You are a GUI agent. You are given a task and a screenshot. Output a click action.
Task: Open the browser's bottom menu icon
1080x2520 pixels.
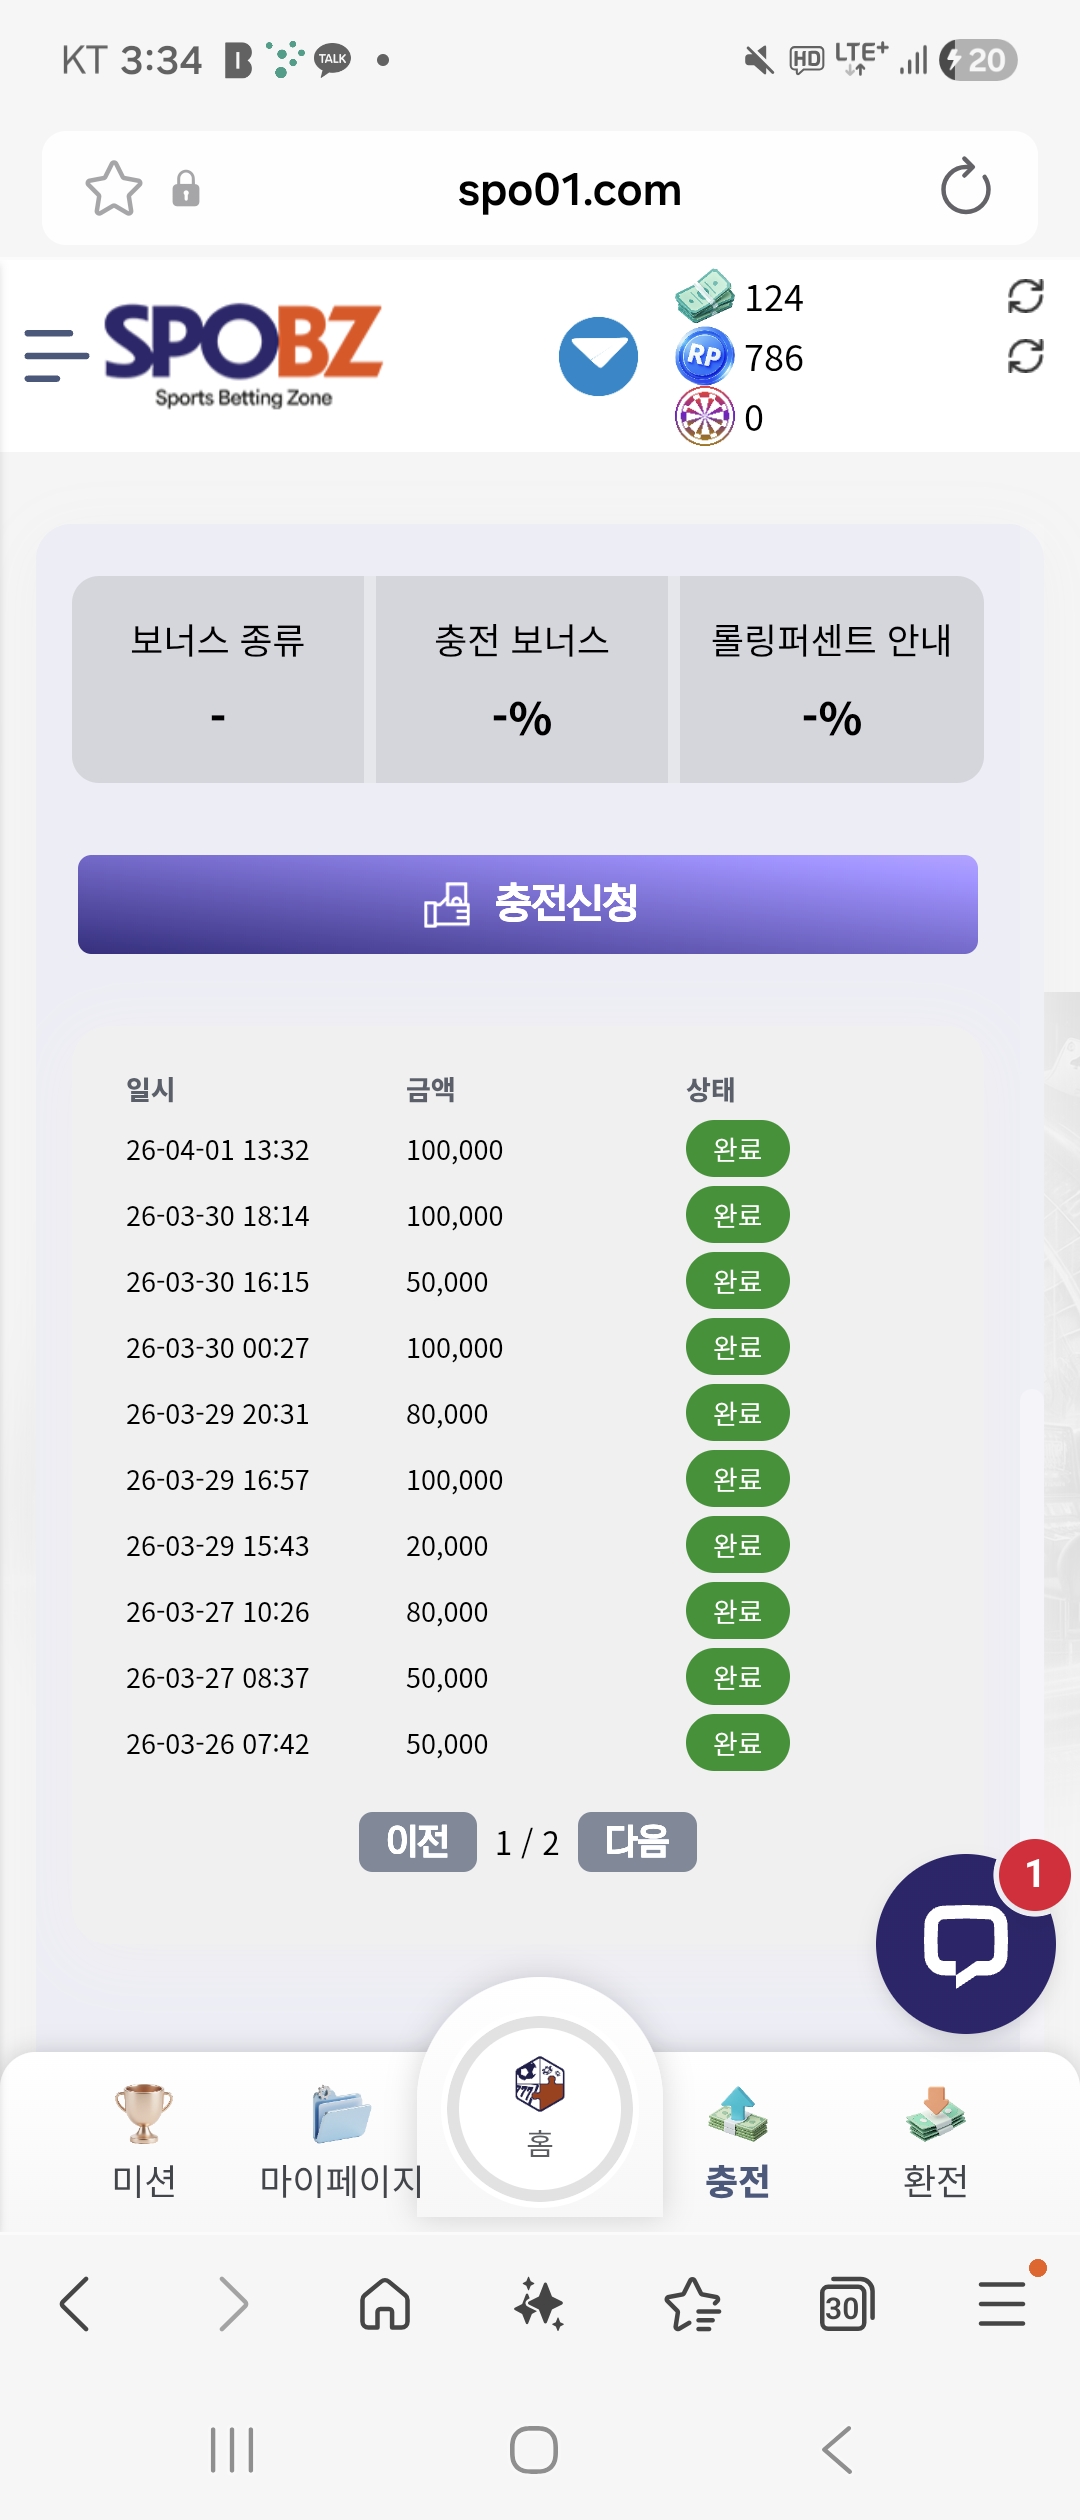point(1002,2305)
